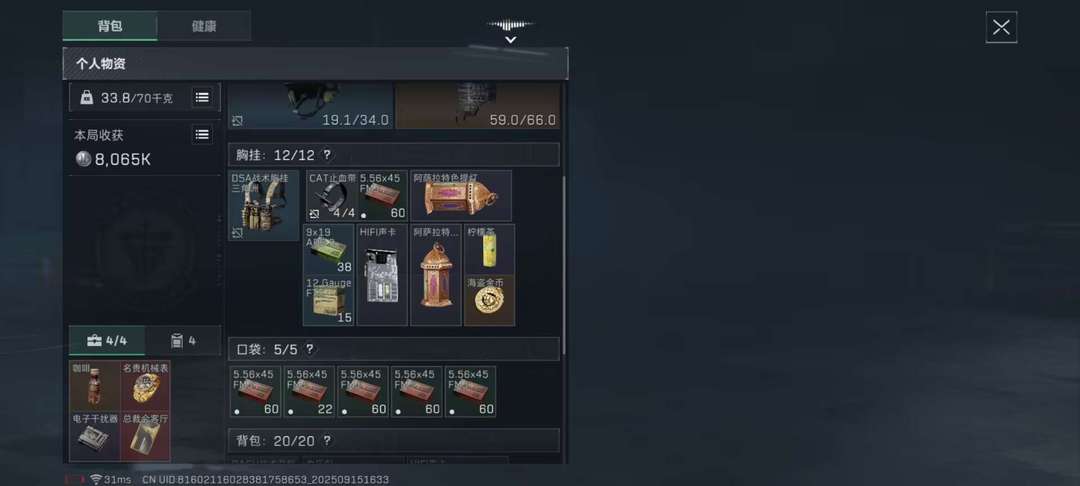Tap the DSA tactical chest rig icon
The height and width of the screenshot is (486, 1080).
click(264, 205)
